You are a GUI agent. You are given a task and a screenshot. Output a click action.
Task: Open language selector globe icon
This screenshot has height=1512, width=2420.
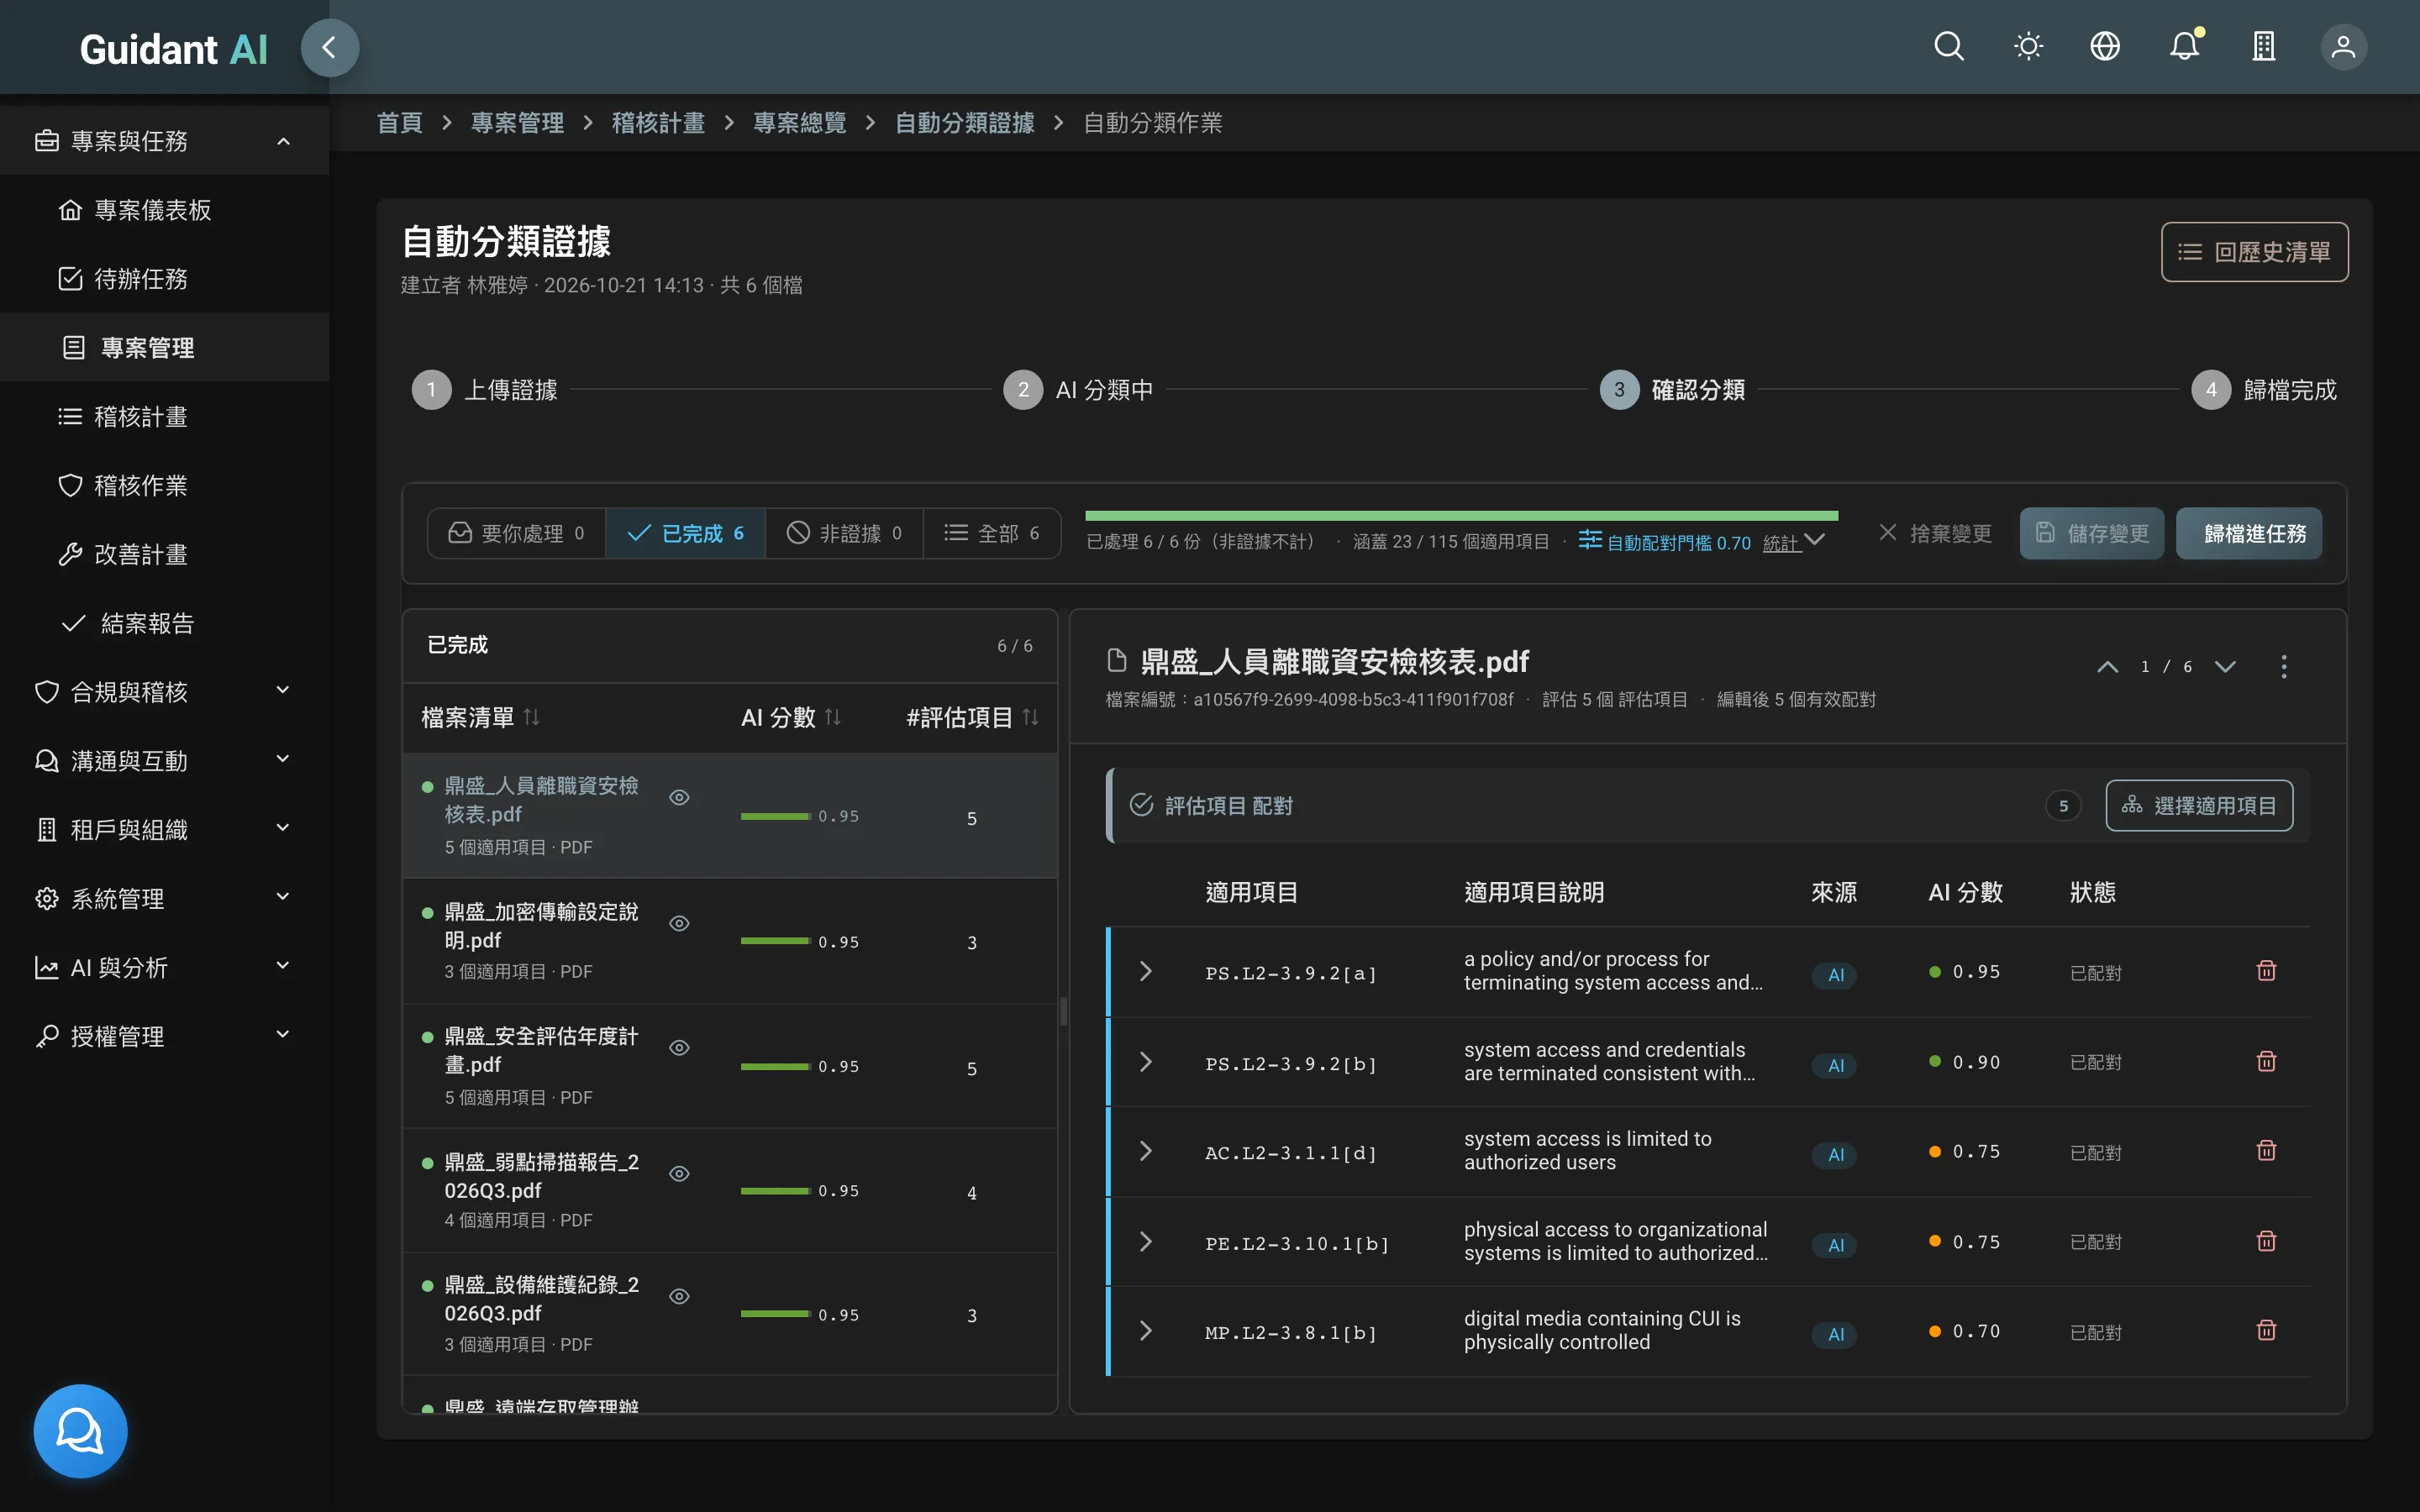click(2105, 47)
